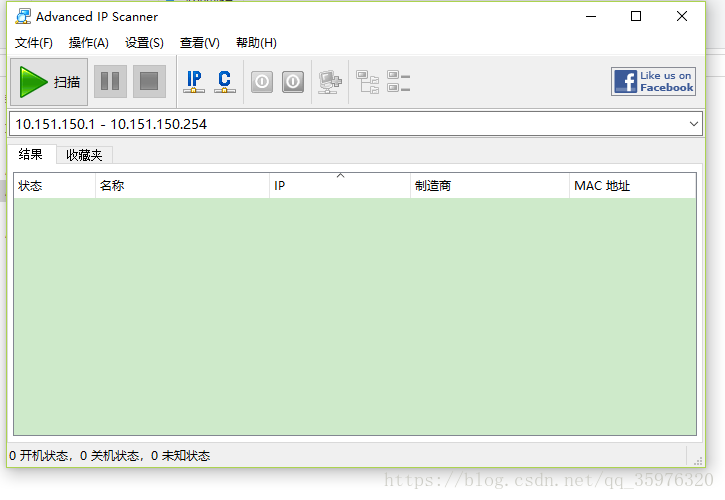Click the collapse all list icon
Image resolution: width=725 pixels, height=500 pixels.
point(399,81)
